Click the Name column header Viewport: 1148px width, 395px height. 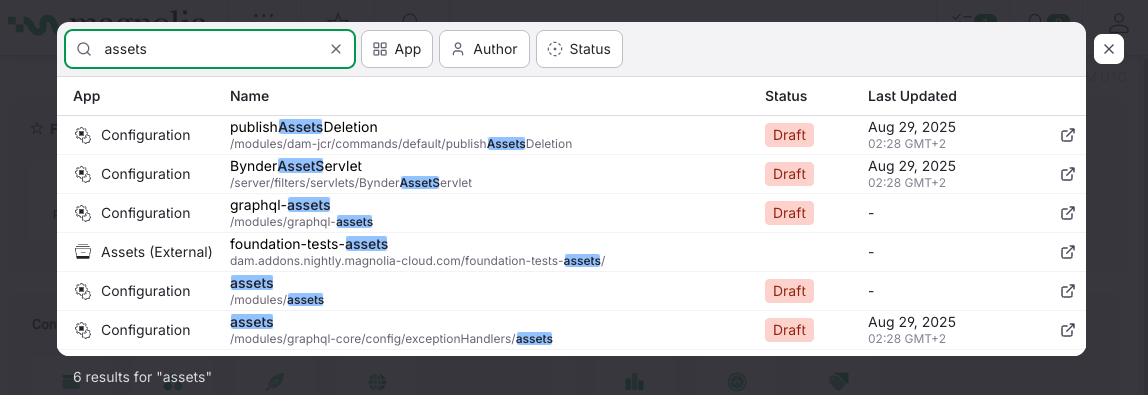pos(250,96)
